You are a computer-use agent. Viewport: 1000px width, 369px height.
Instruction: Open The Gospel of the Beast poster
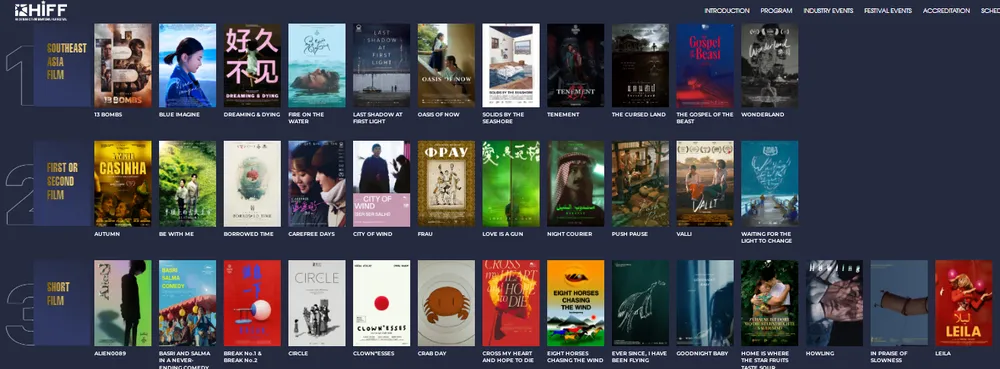705,65
